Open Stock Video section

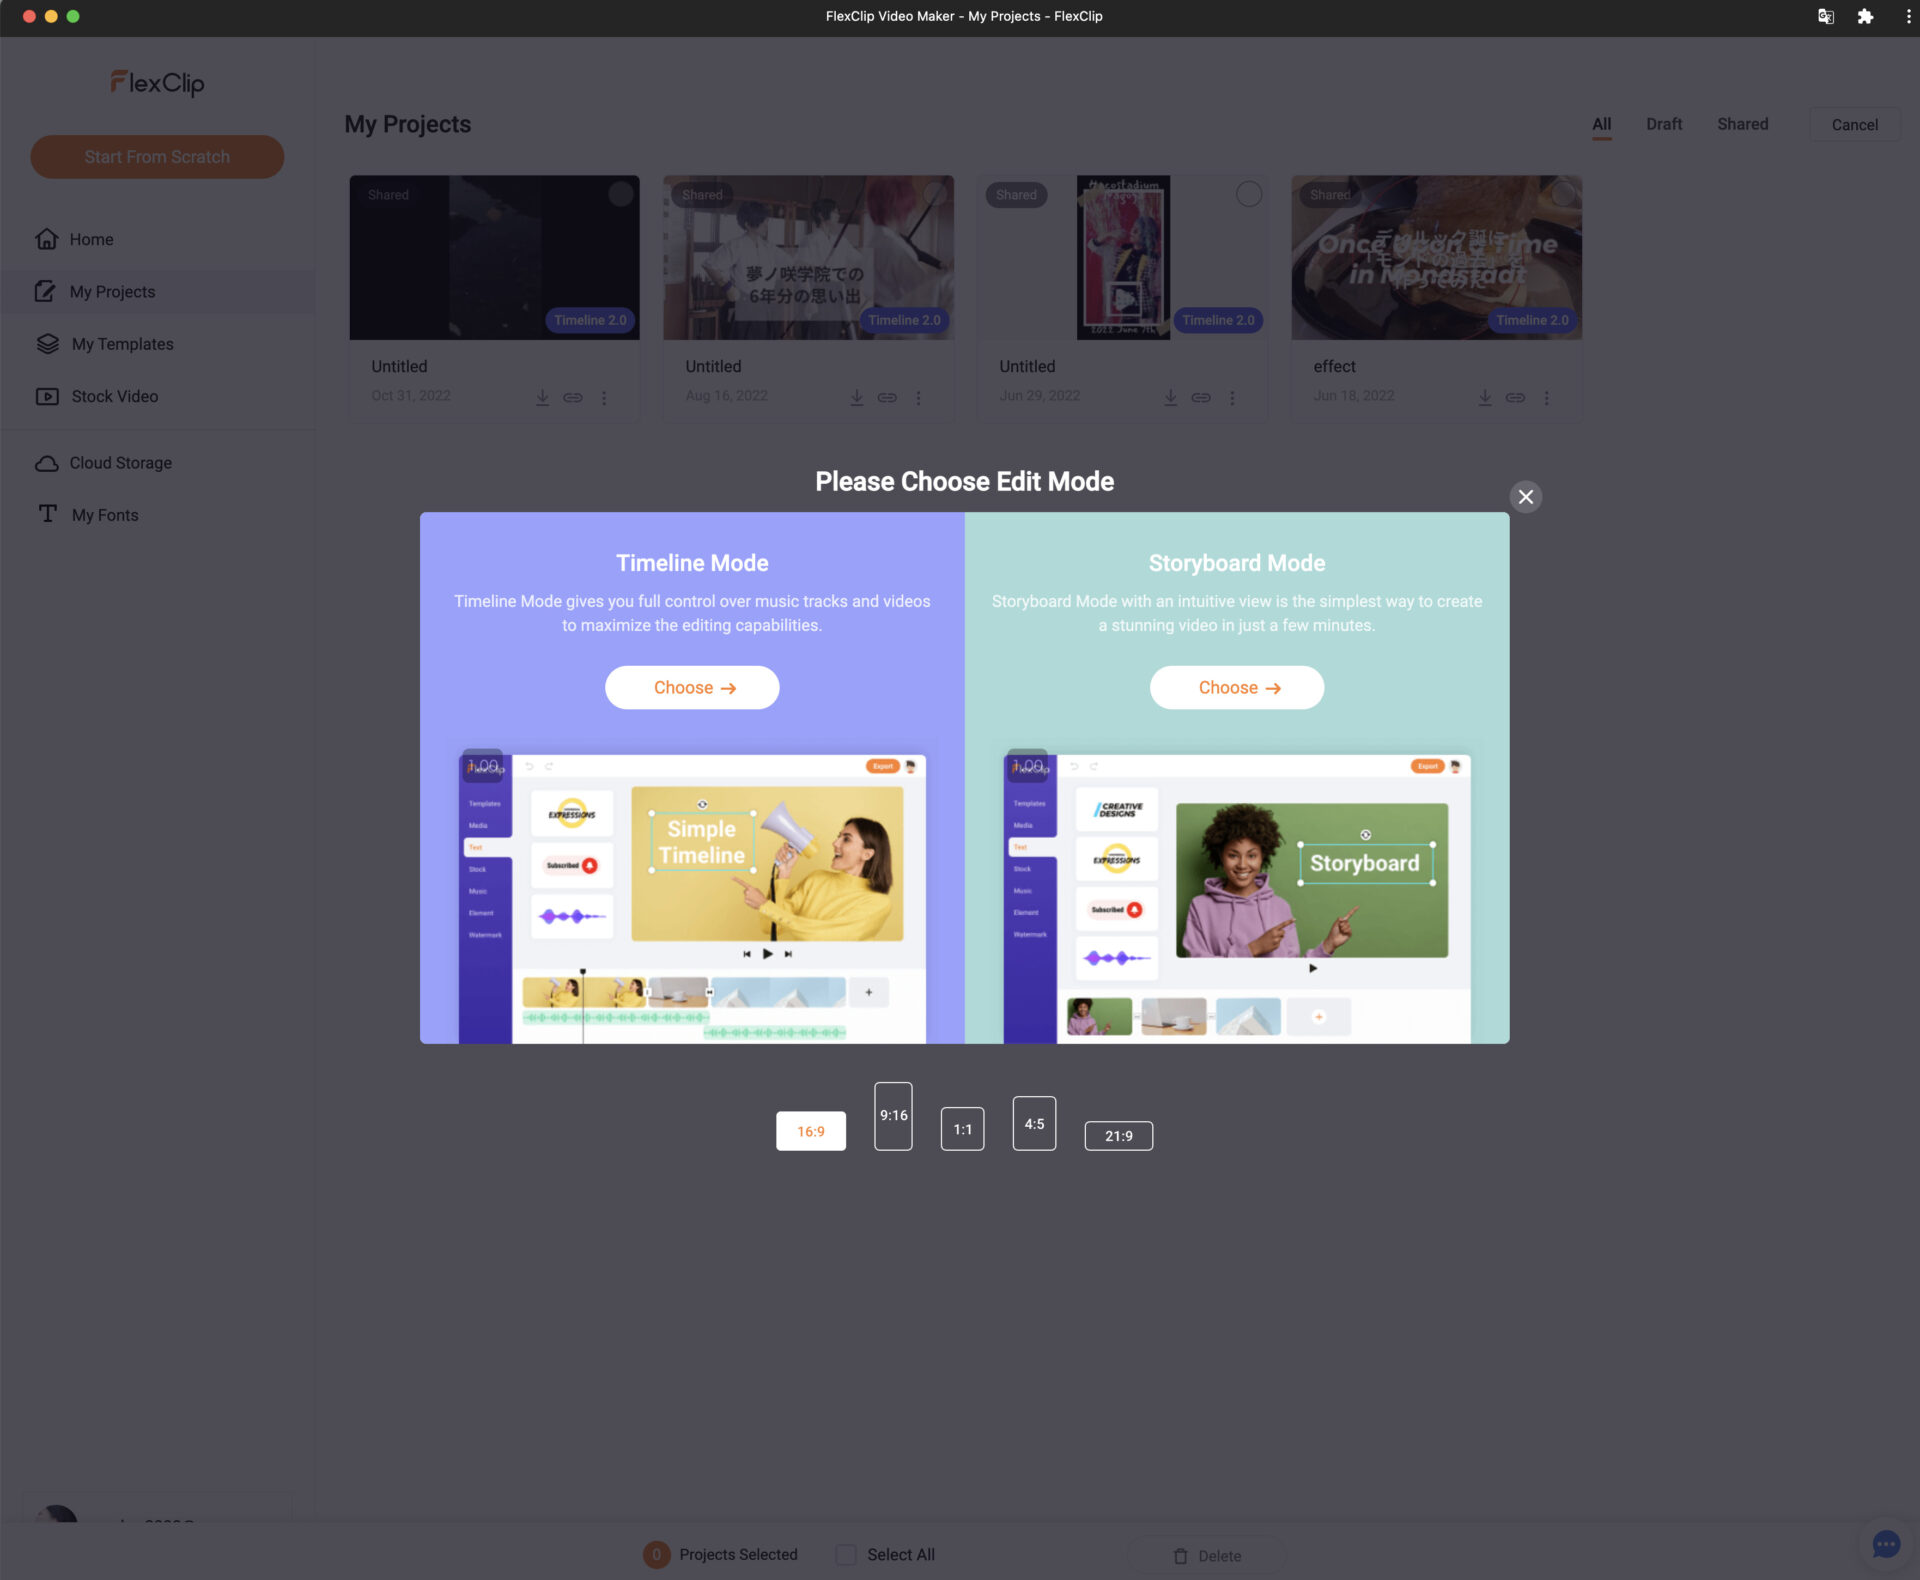point(114,396)
